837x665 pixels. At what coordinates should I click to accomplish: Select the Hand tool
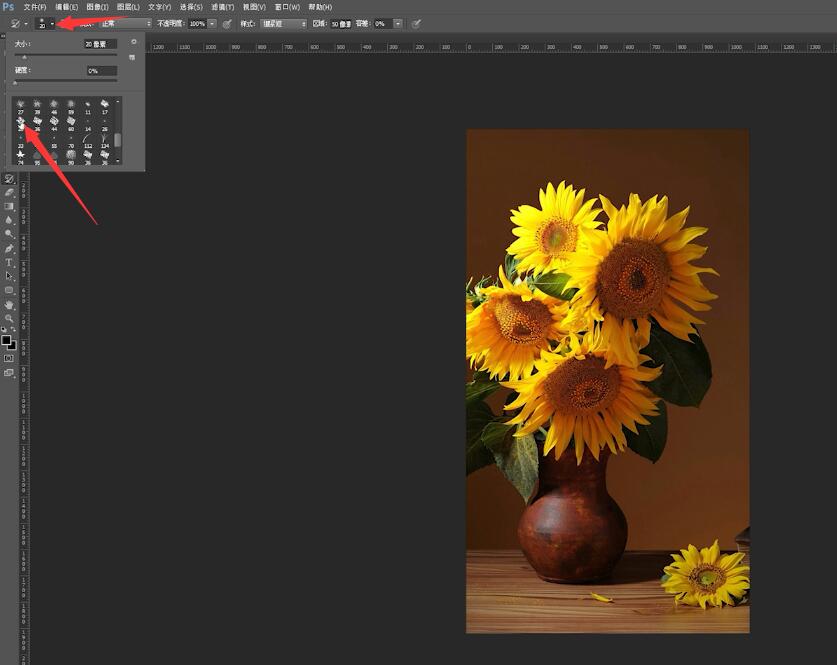tap(9, 305)
